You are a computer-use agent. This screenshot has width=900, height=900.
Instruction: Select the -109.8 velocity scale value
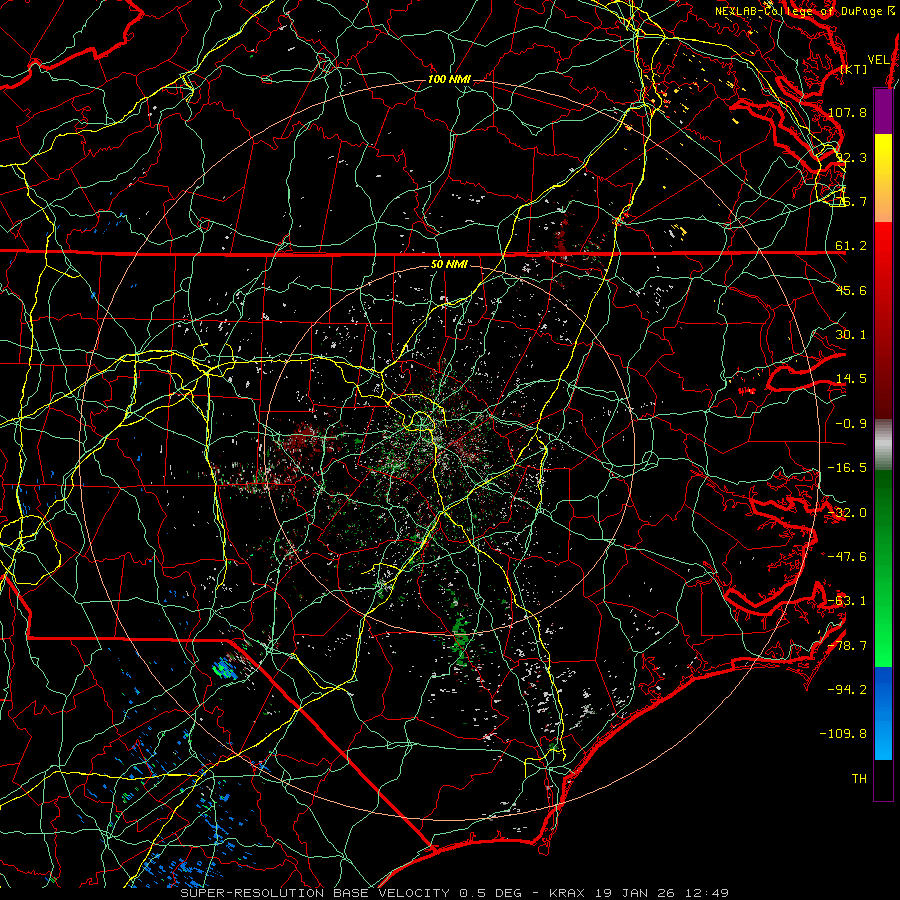(x=844, y=734)
